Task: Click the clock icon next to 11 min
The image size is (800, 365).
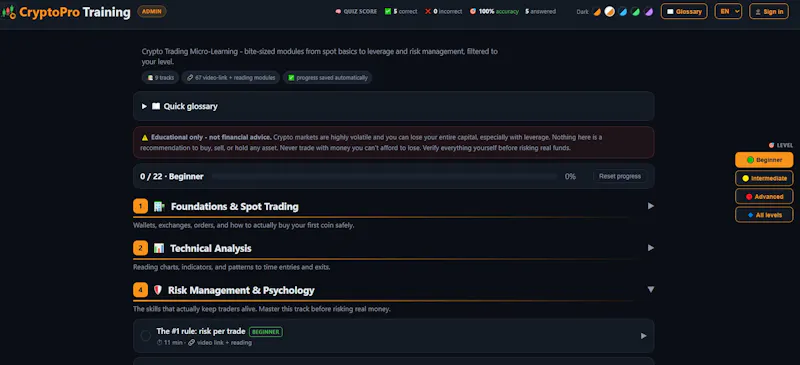Action: point(160,343)
